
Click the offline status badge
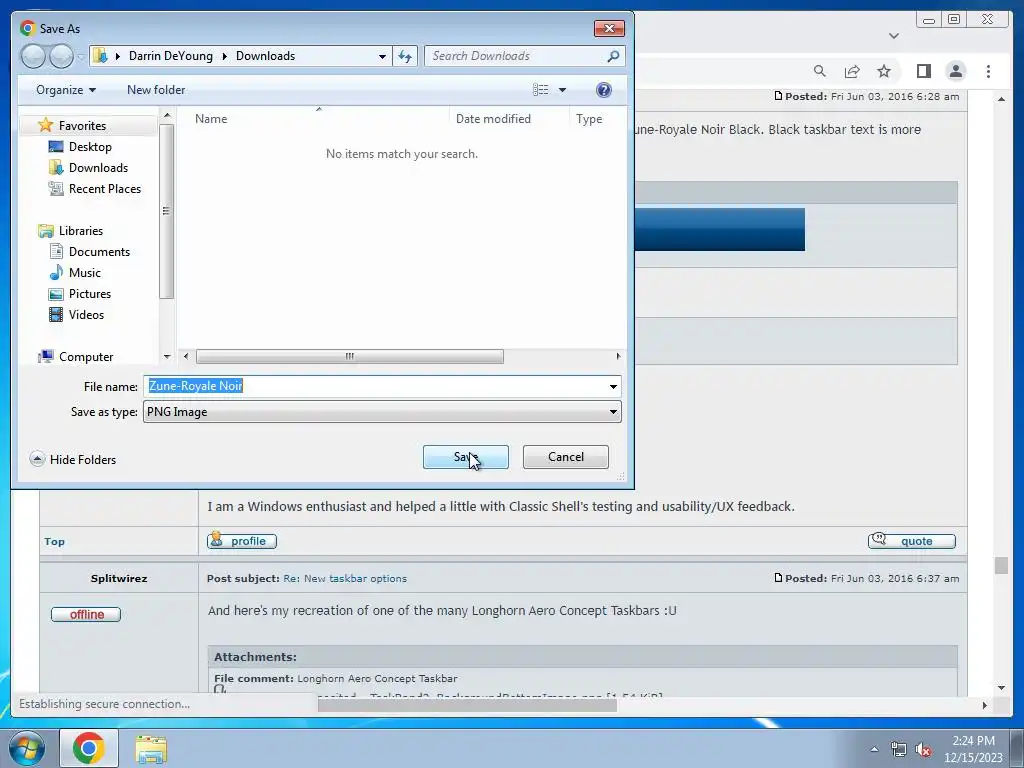click(86, 615)
